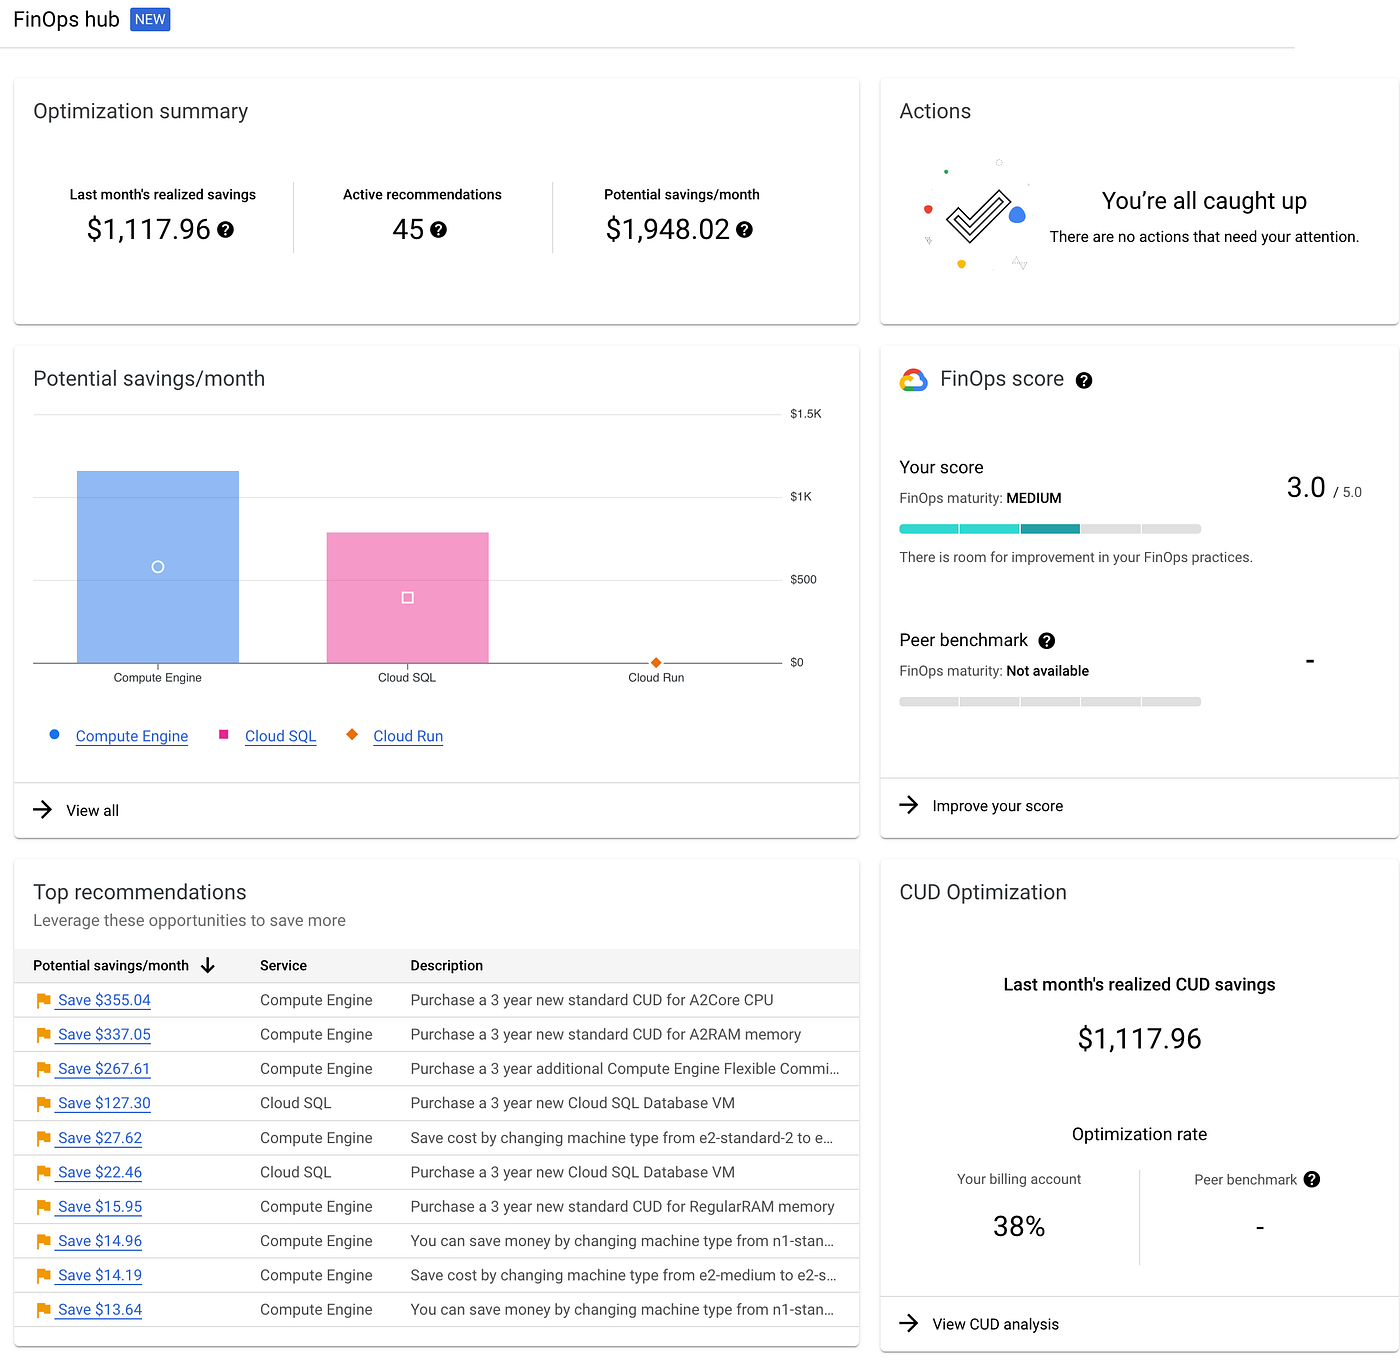The image size is (1400, 1362).
Task: Open the Save $14.19 recommendation
Action: point(100,1276)
